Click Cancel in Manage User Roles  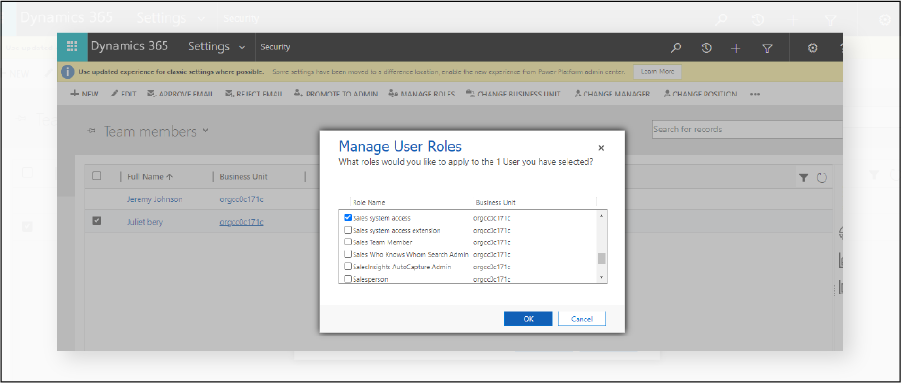582,319
